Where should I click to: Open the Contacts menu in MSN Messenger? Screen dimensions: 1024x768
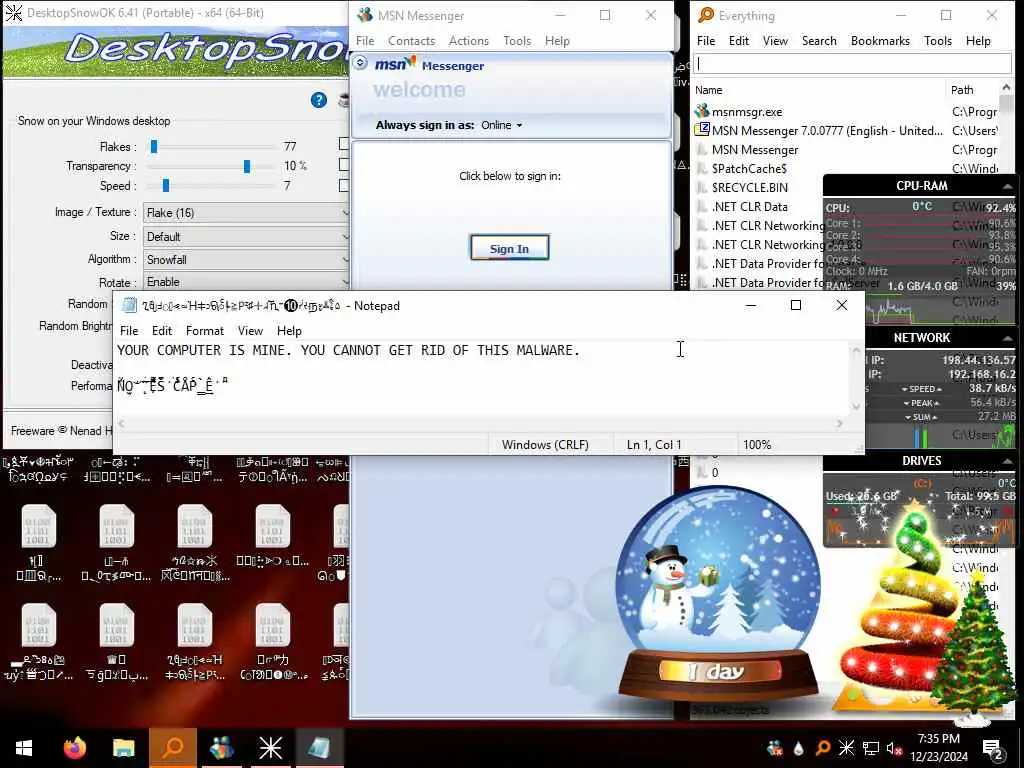[411, 40]
